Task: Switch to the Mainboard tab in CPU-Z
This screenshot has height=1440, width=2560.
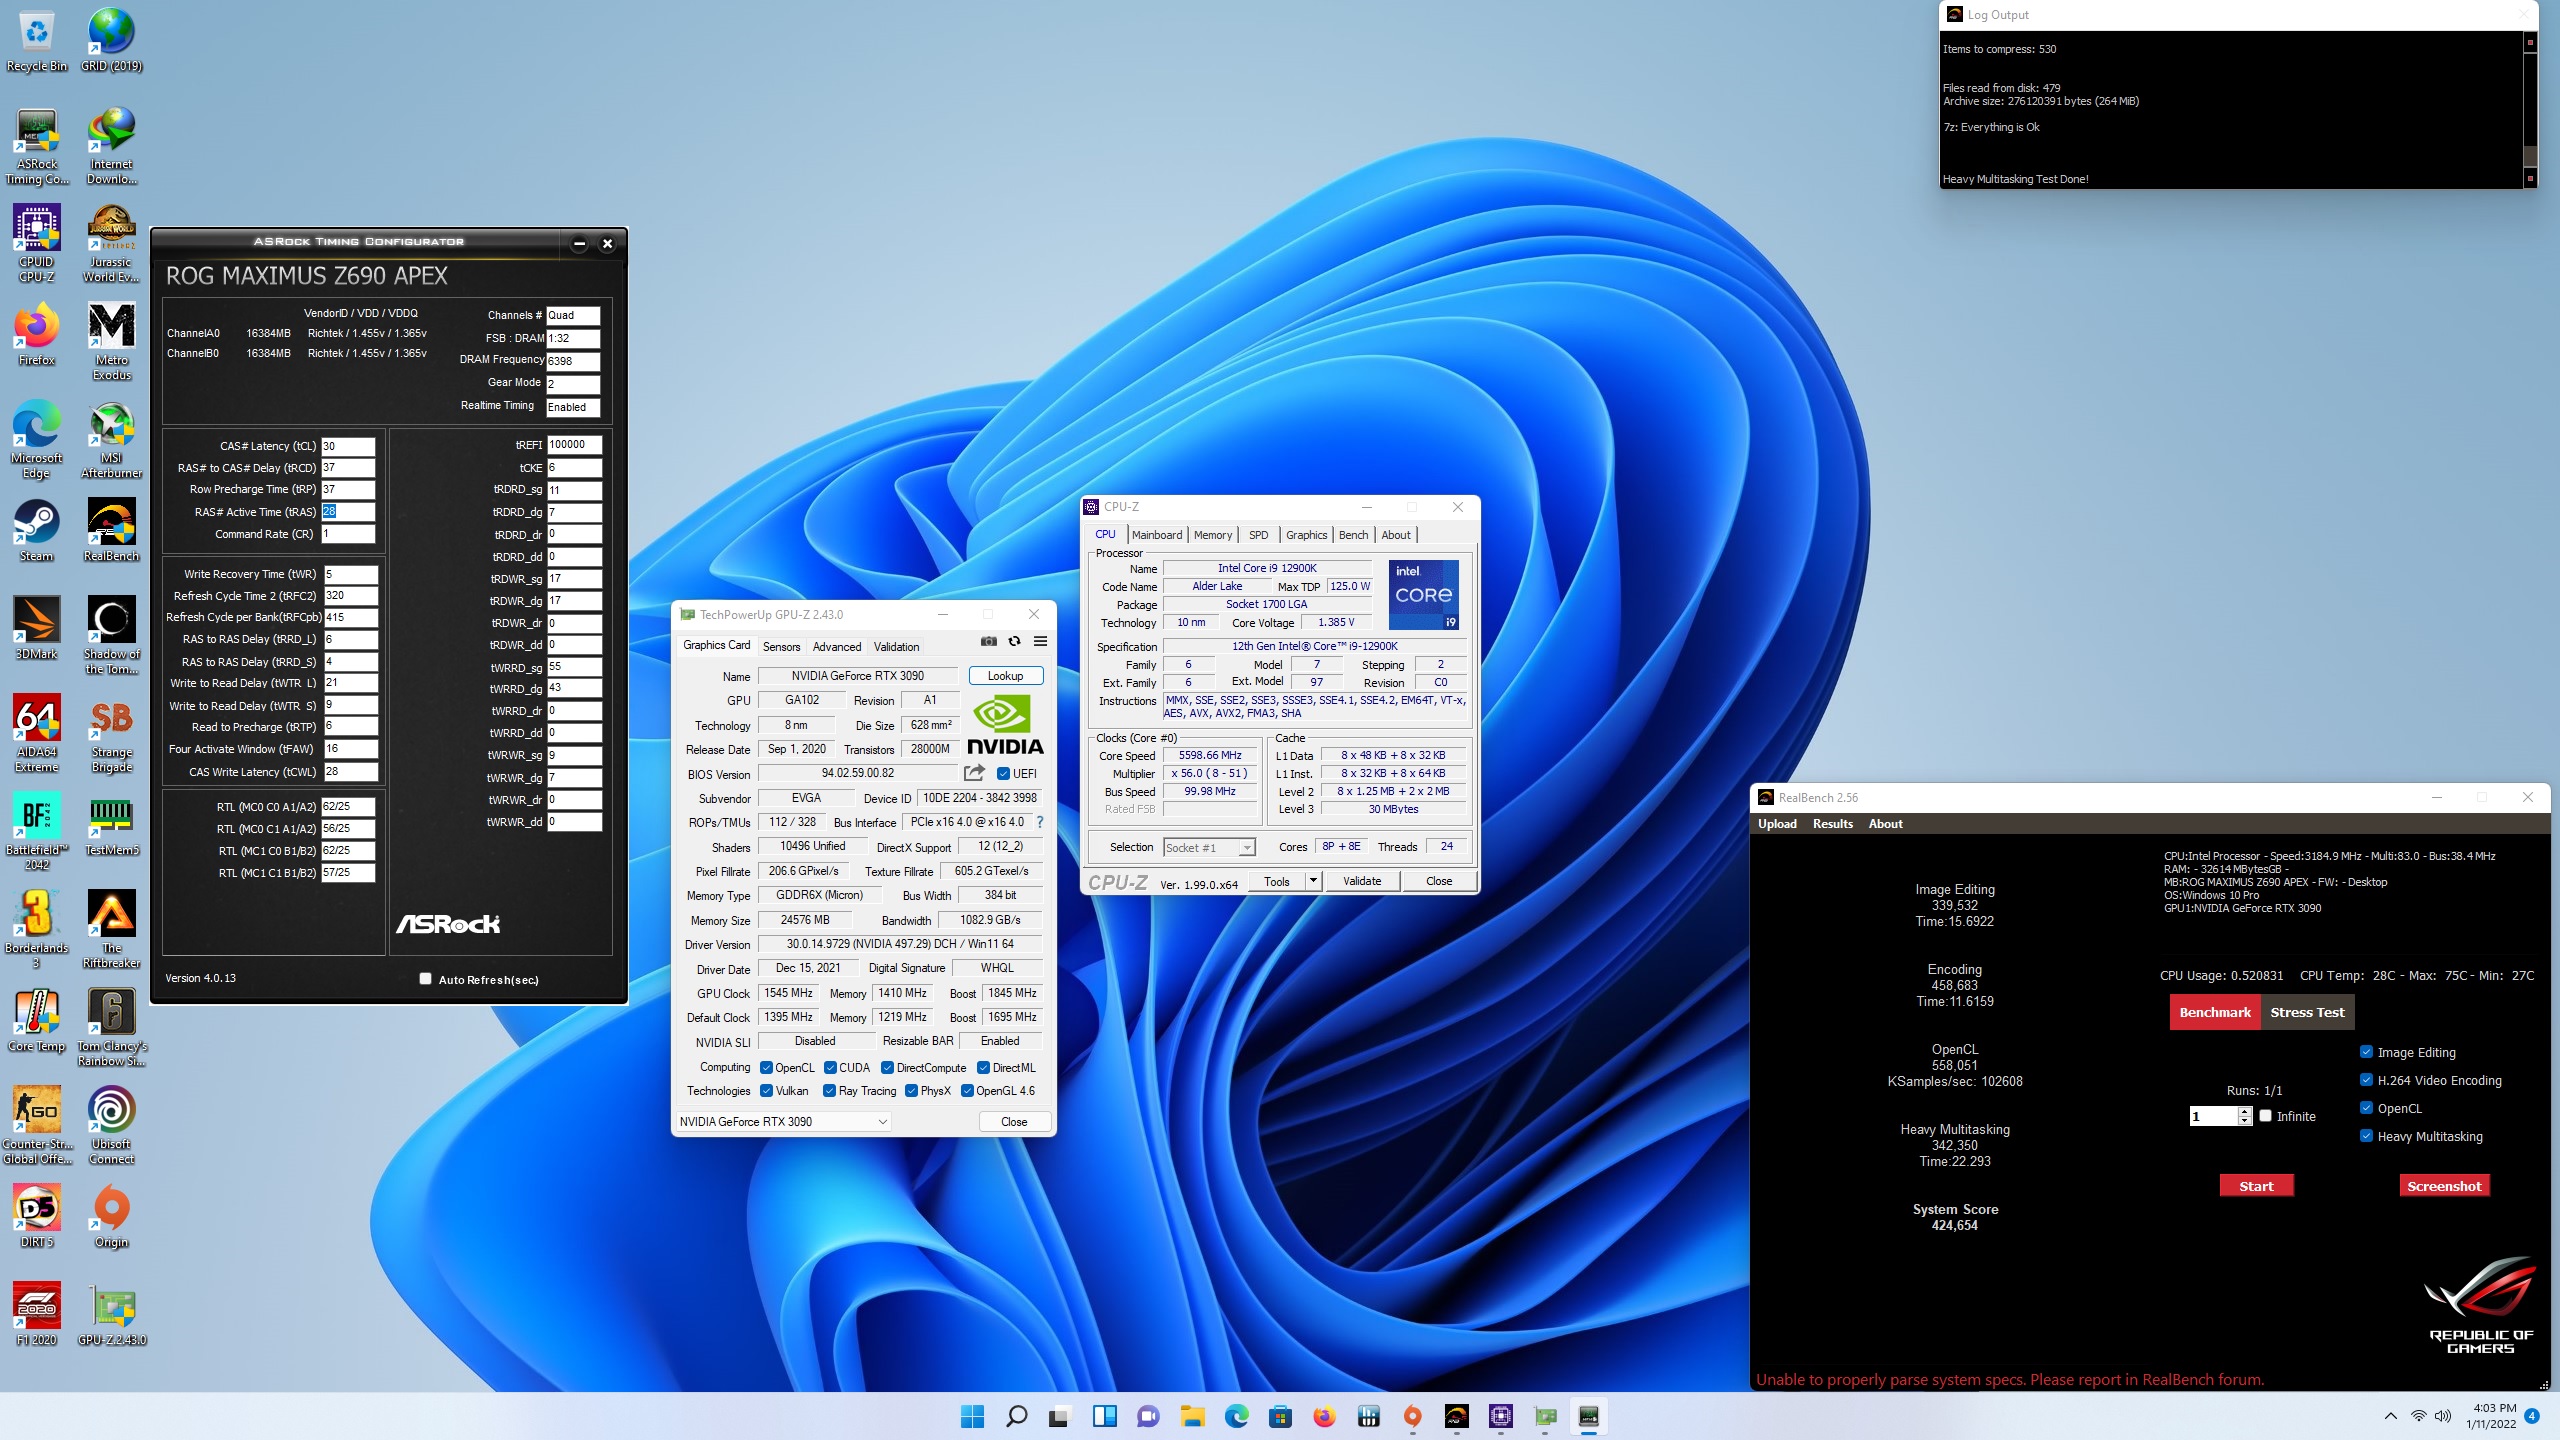Action: pos(1157,535)
